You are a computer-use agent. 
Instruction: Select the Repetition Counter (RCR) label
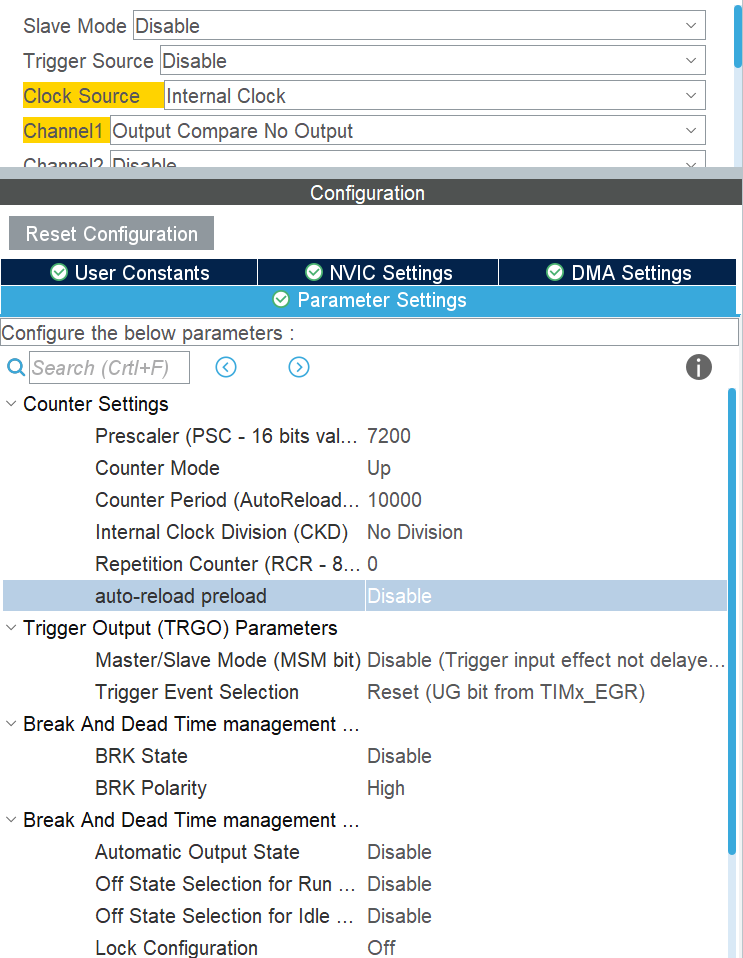(227, 564)
